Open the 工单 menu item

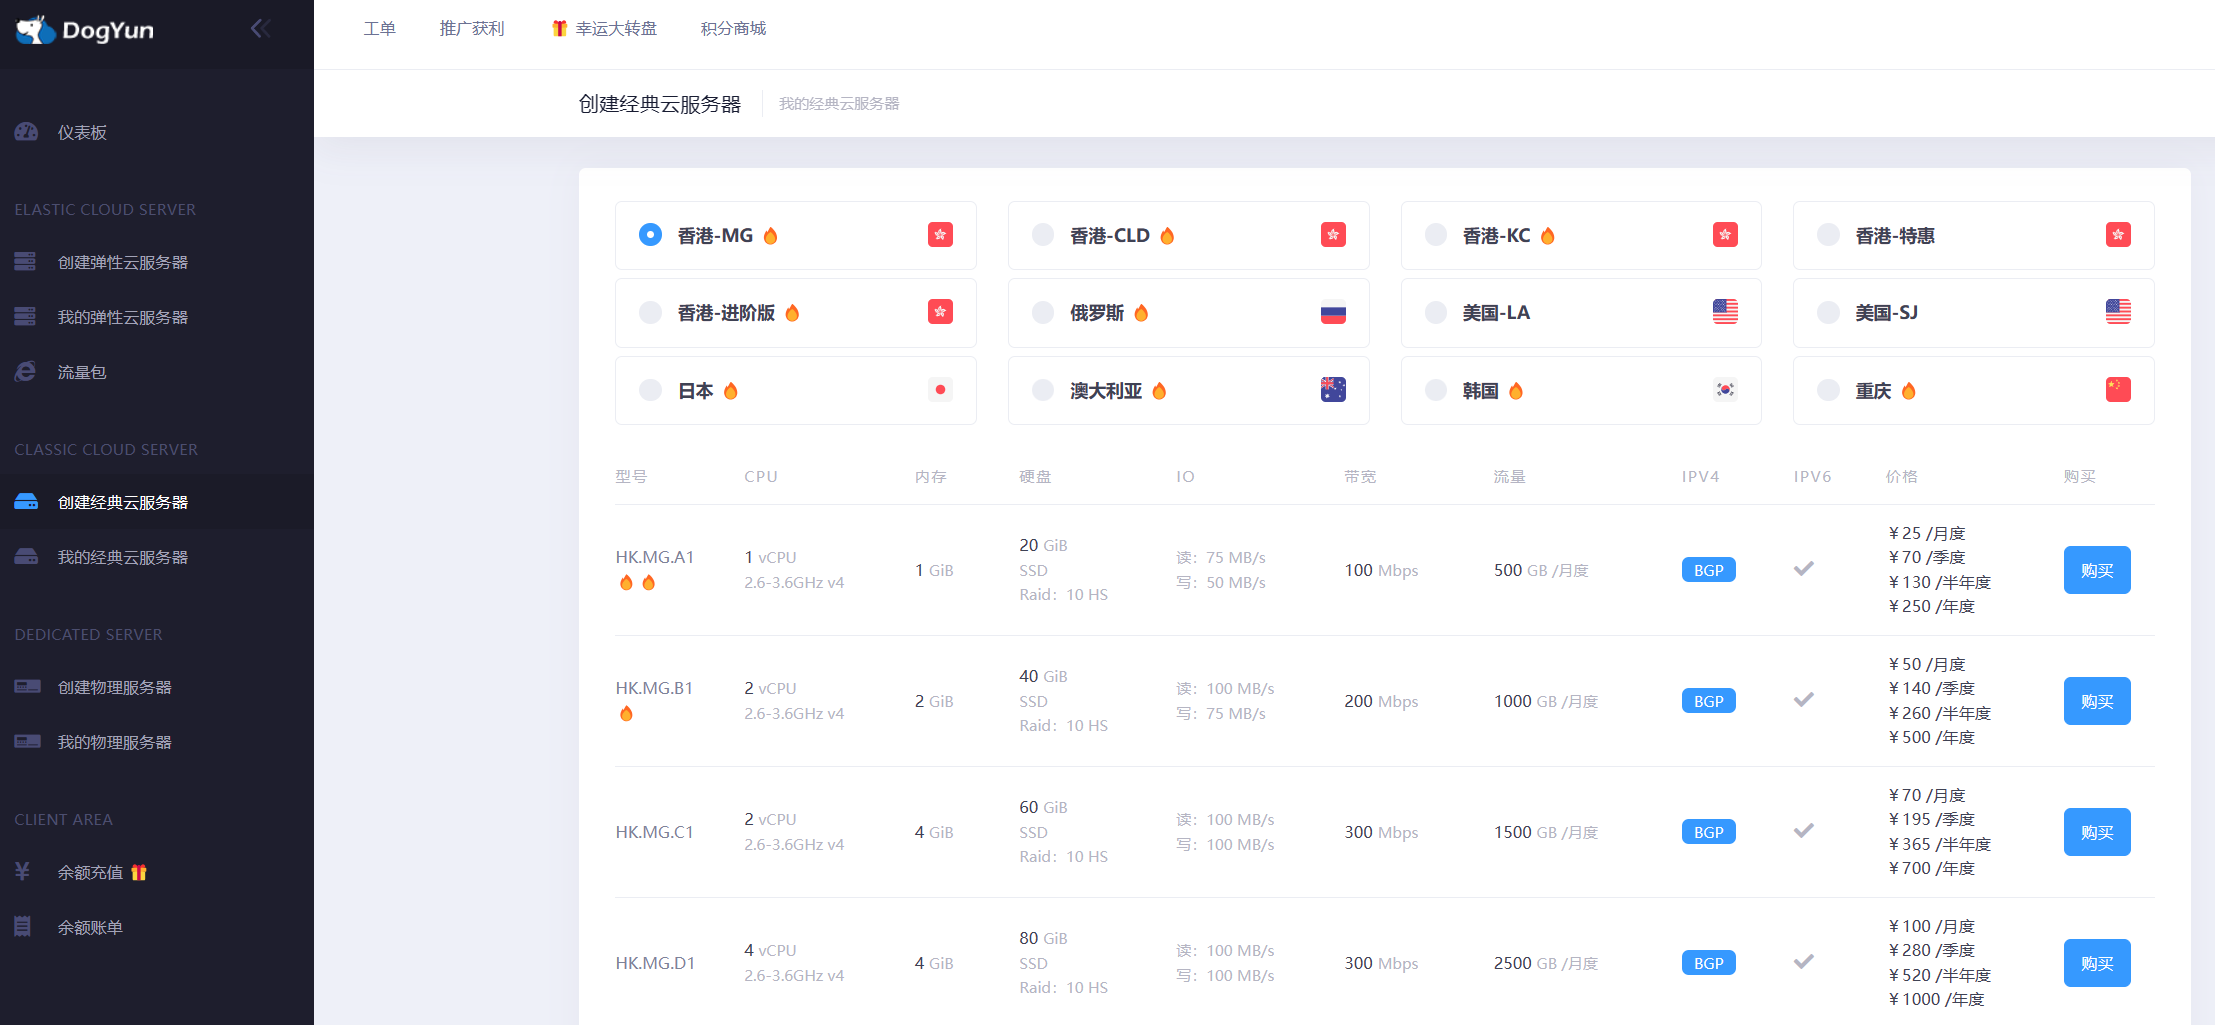[380, 28]
